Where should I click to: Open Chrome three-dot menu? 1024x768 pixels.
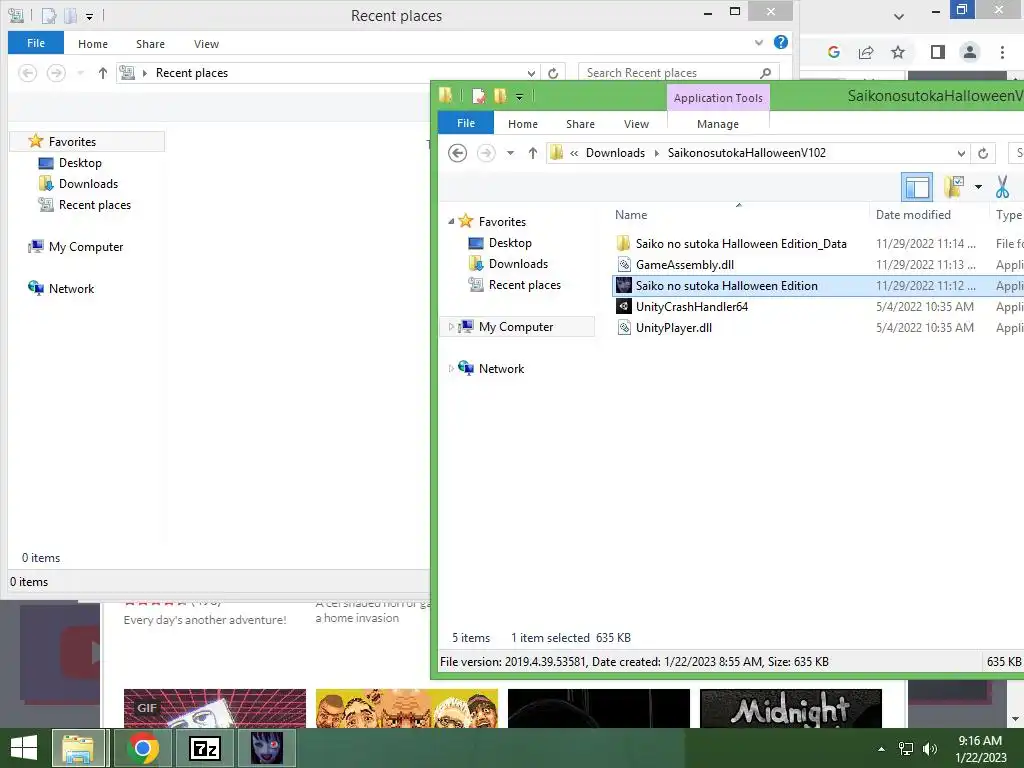point(1002,52)
